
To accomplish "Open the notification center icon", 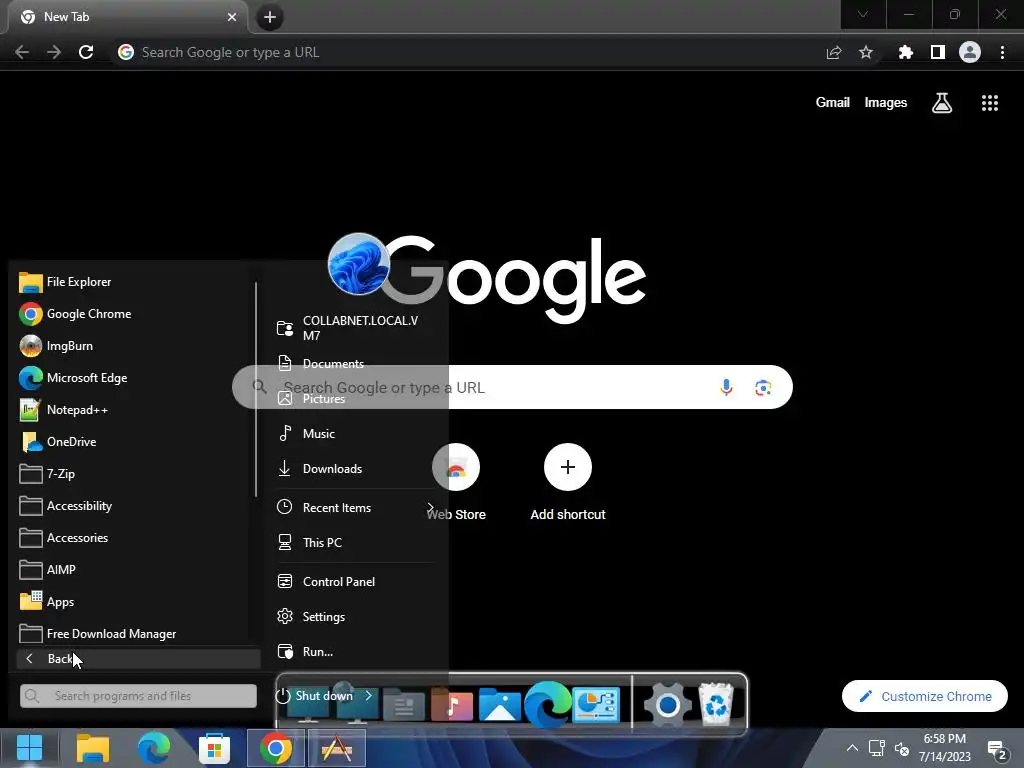I will [x=997, y=750].
